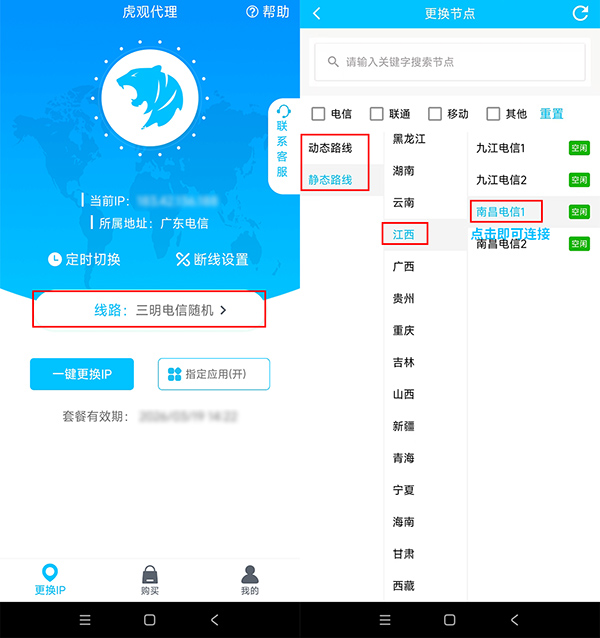Viewport: 600px width, 638px height.
Task: Tap the tiger logo connect circle
Action: tap(150, 98)
